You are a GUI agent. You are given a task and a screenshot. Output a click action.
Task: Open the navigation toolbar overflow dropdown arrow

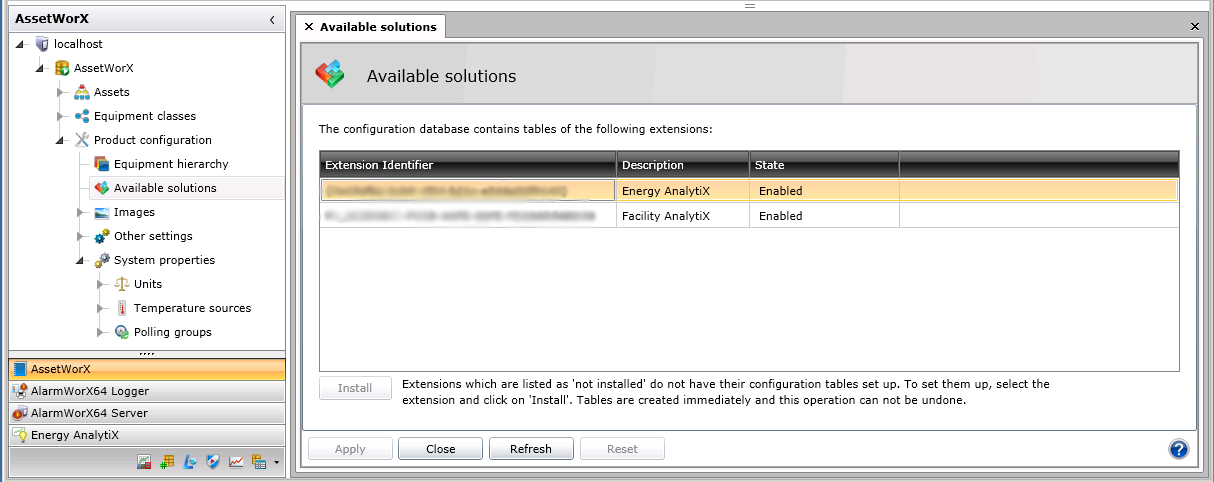point(276,462)
